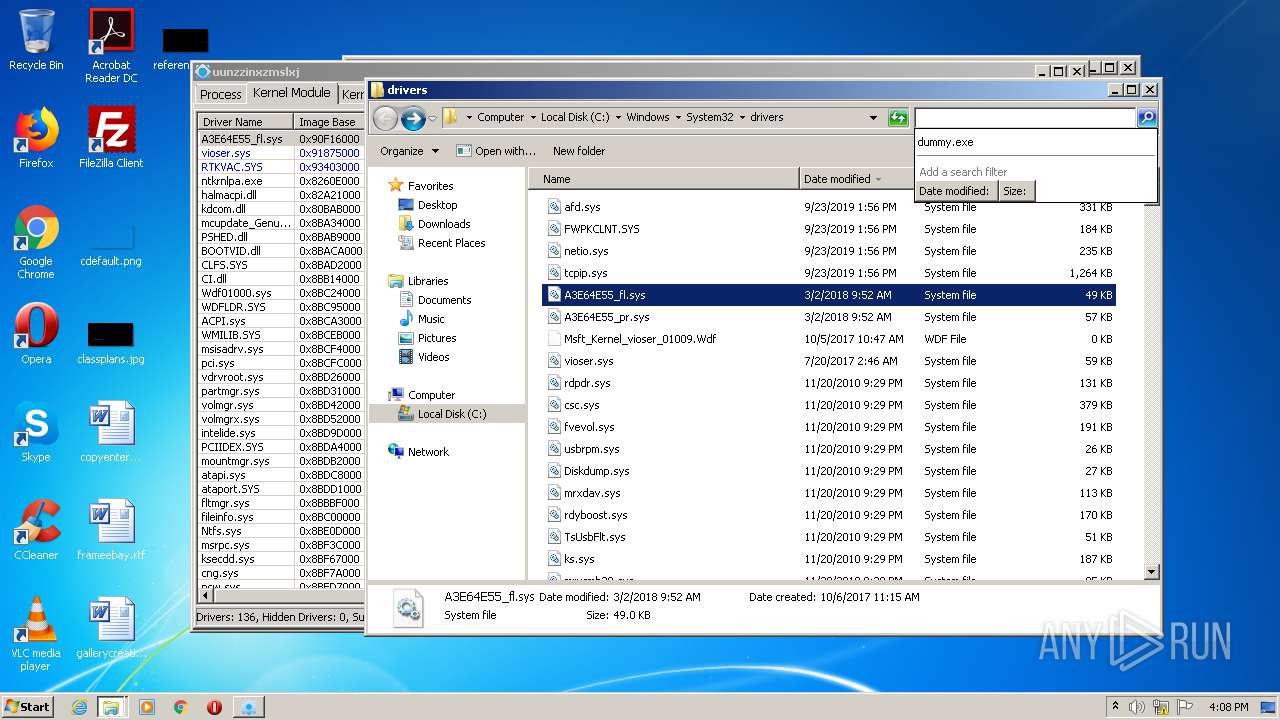Click media player taskbar icon
This screenshot has width=1280, height=720.
point(147,707)
